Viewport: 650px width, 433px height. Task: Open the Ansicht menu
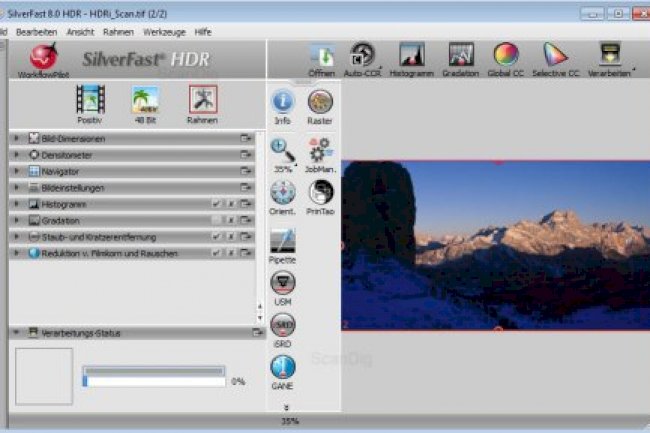pyautogui.click(x=80, y=32)
